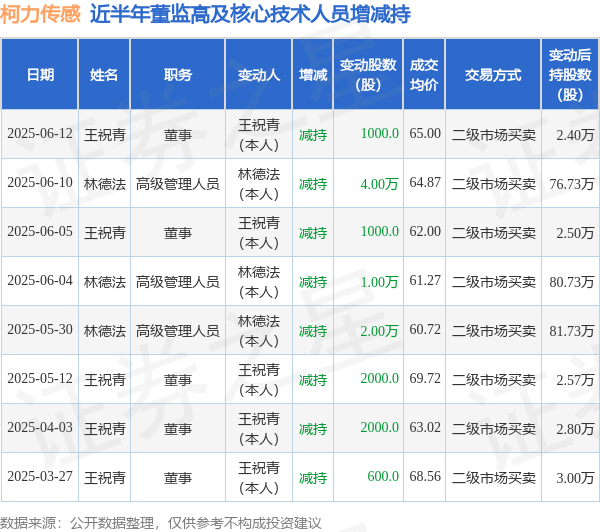Click 减持 in the 2025-03-27 row
600x532 pixels.
pyautogui.click(x=313, y=478)
